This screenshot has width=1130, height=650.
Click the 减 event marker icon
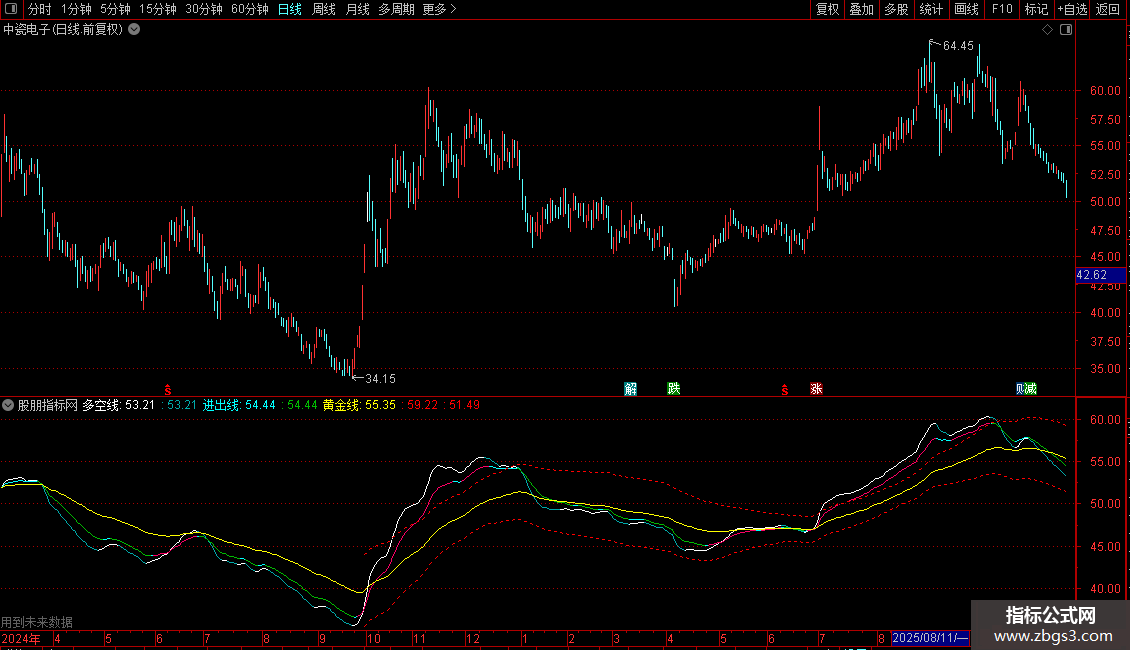(x=1031, y=389)
